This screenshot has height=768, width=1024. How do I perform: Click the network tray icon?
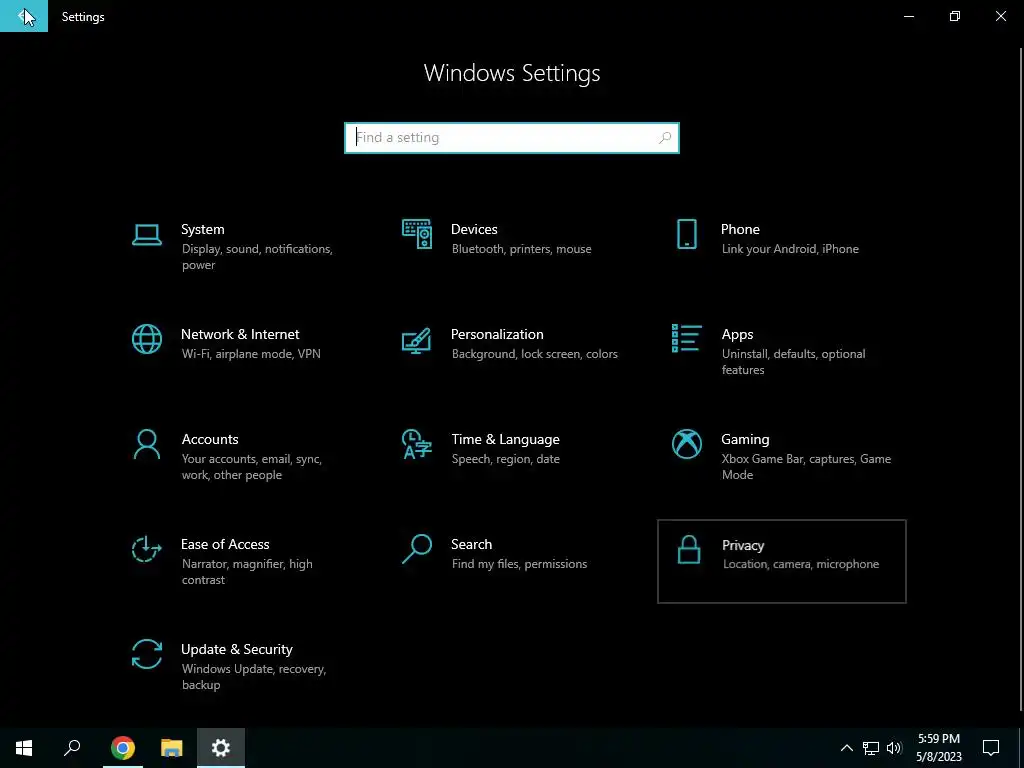coord(871,748)
